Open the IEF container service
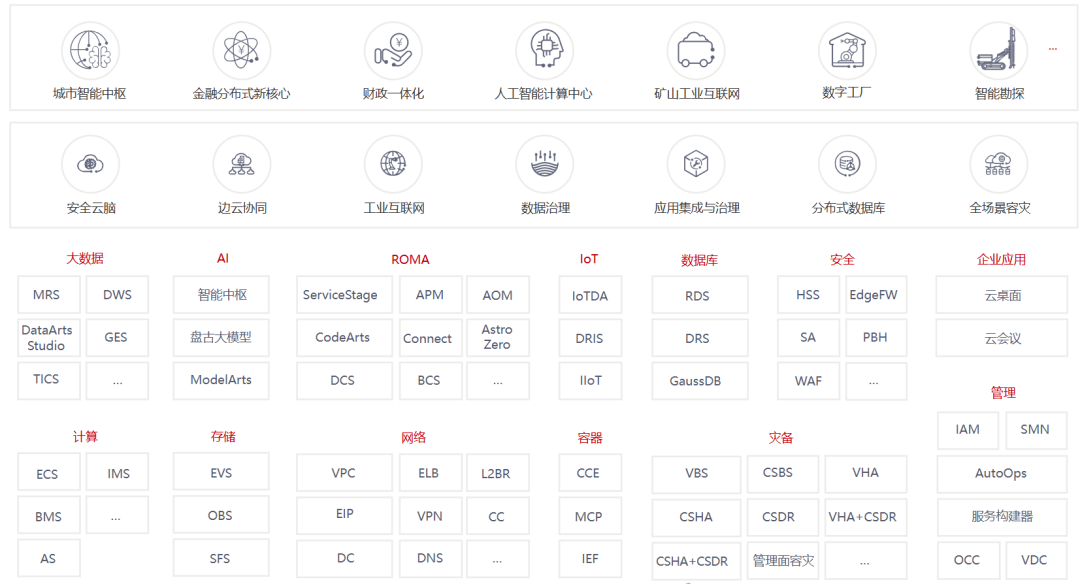The width and height of the screenshot is (1080, 584). click(590, 559)
